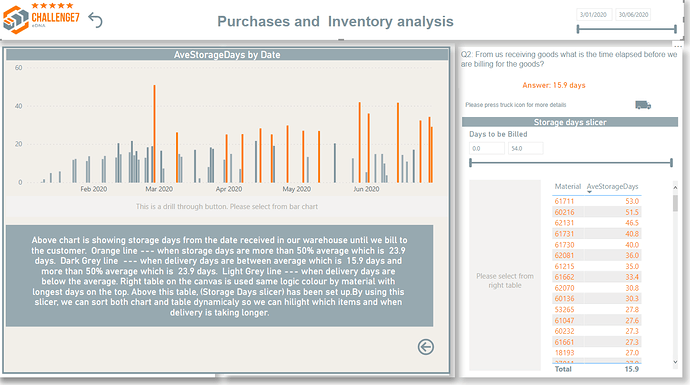This screenshot has height=385, width=690.
Task: Click the 'Please select from right table' button
Action: [505, 275]
